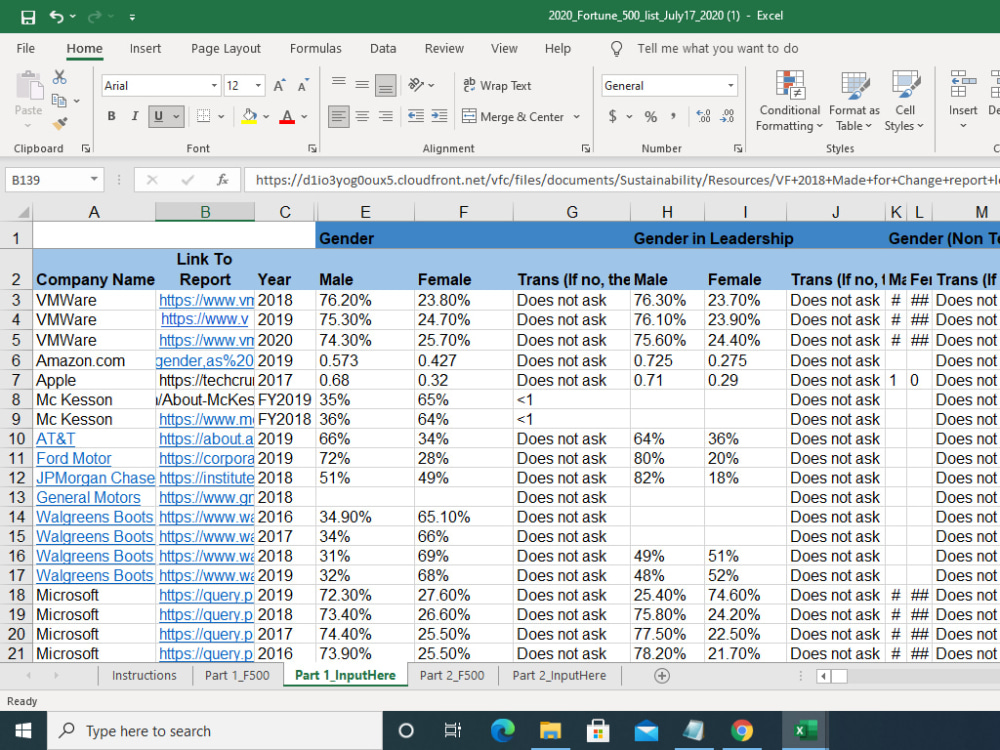
Task: Copy selection using the Copy icon
Action: coord(59,100)
